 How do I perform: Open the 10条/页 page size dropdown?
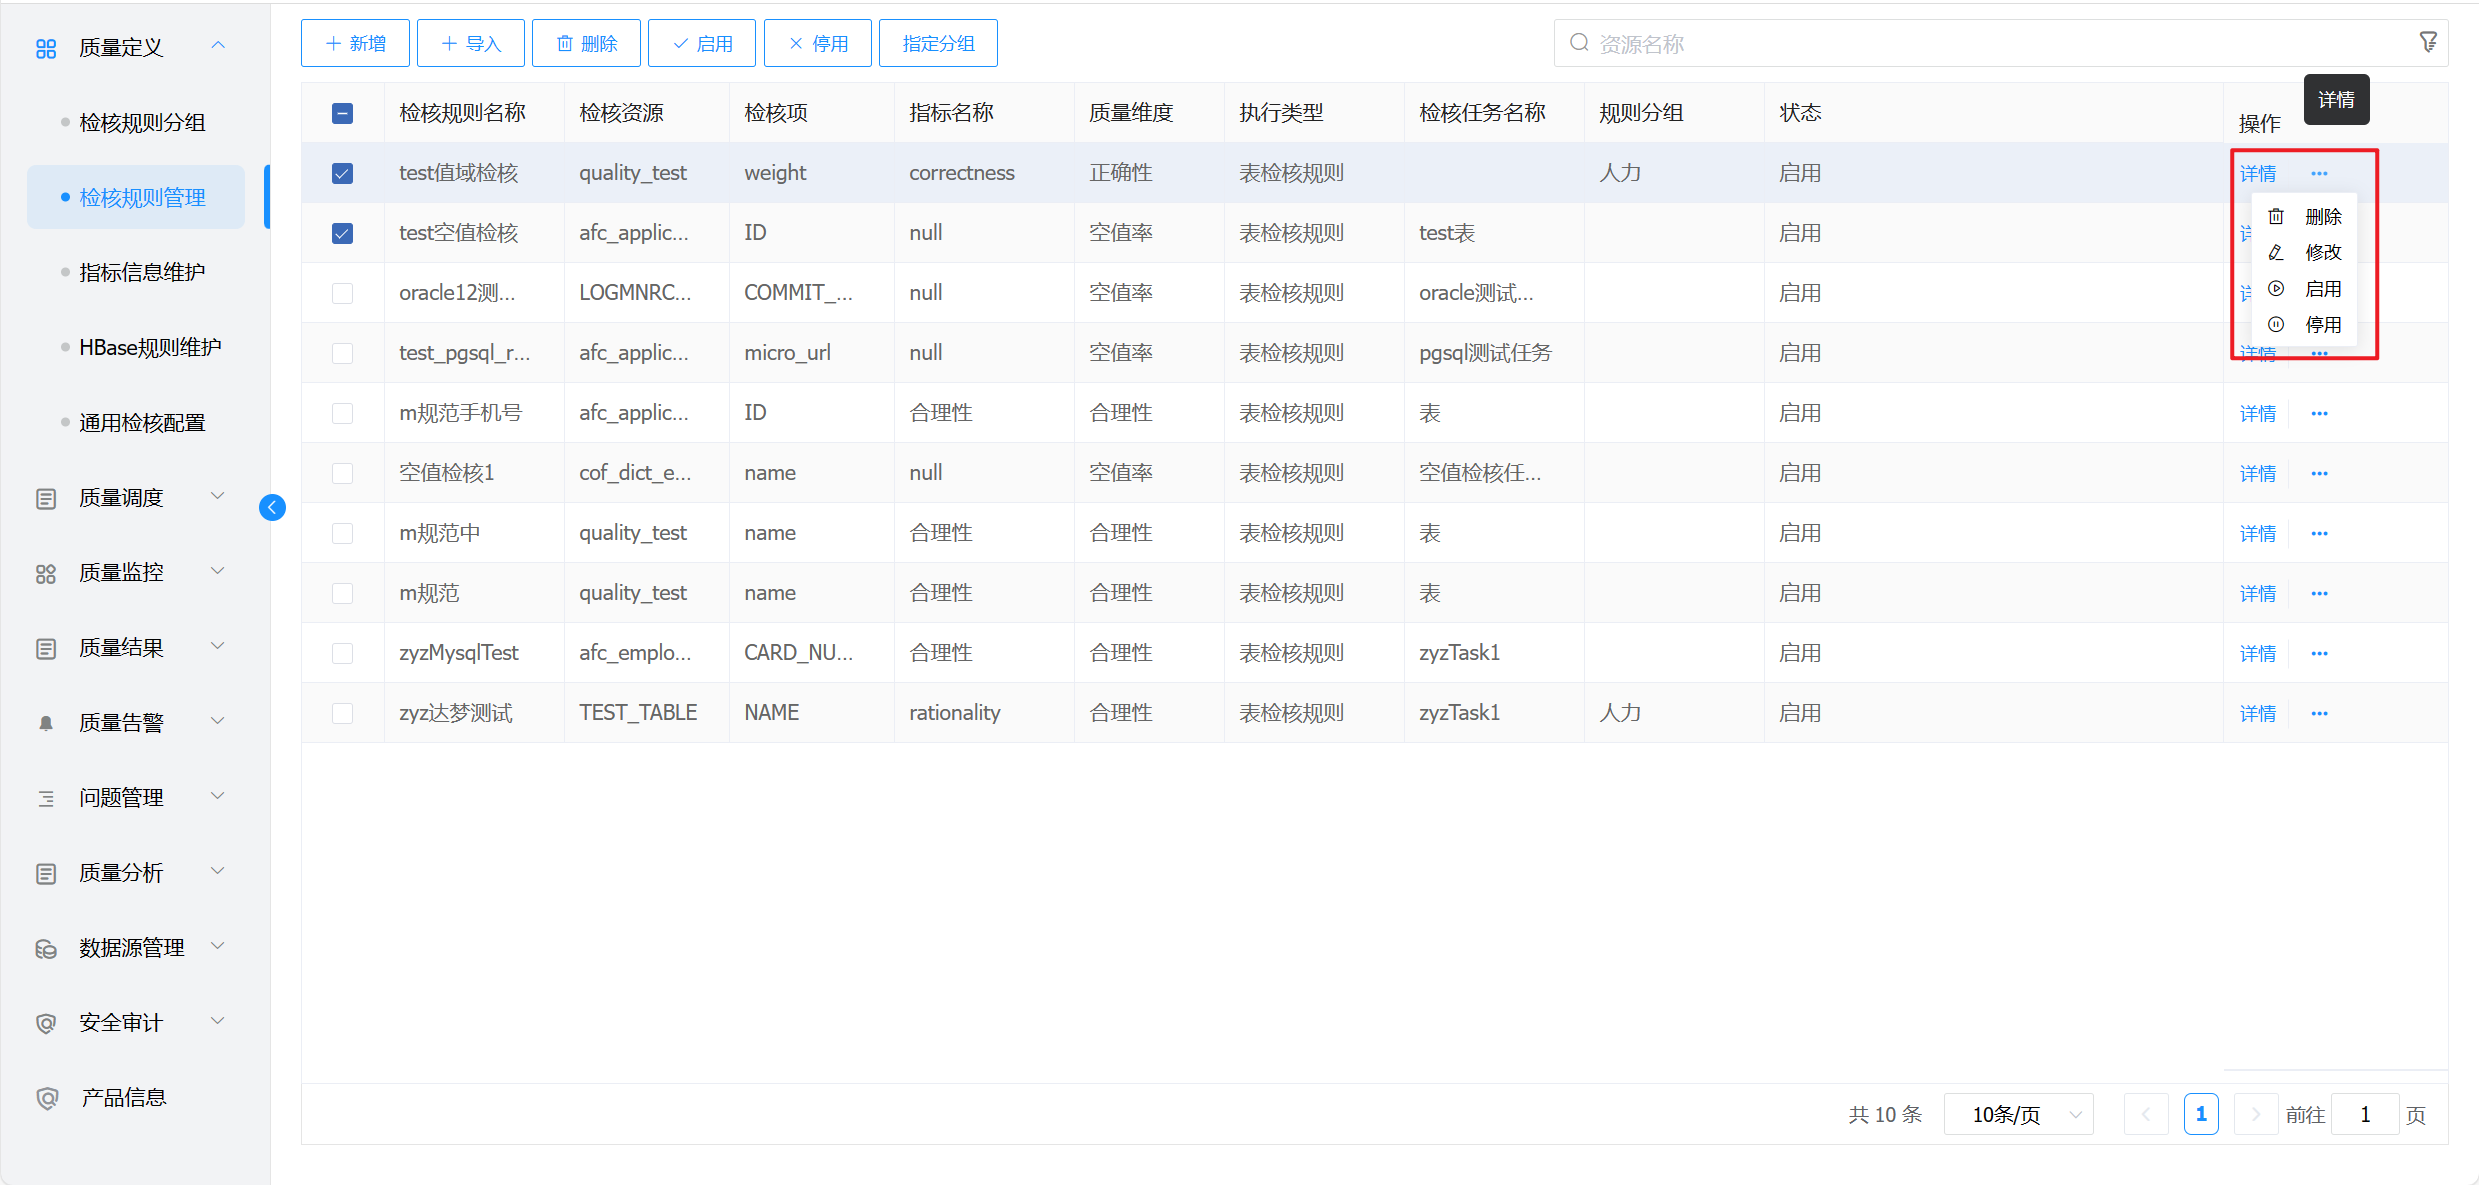pyautogui.click(x=2018, y=1114)
